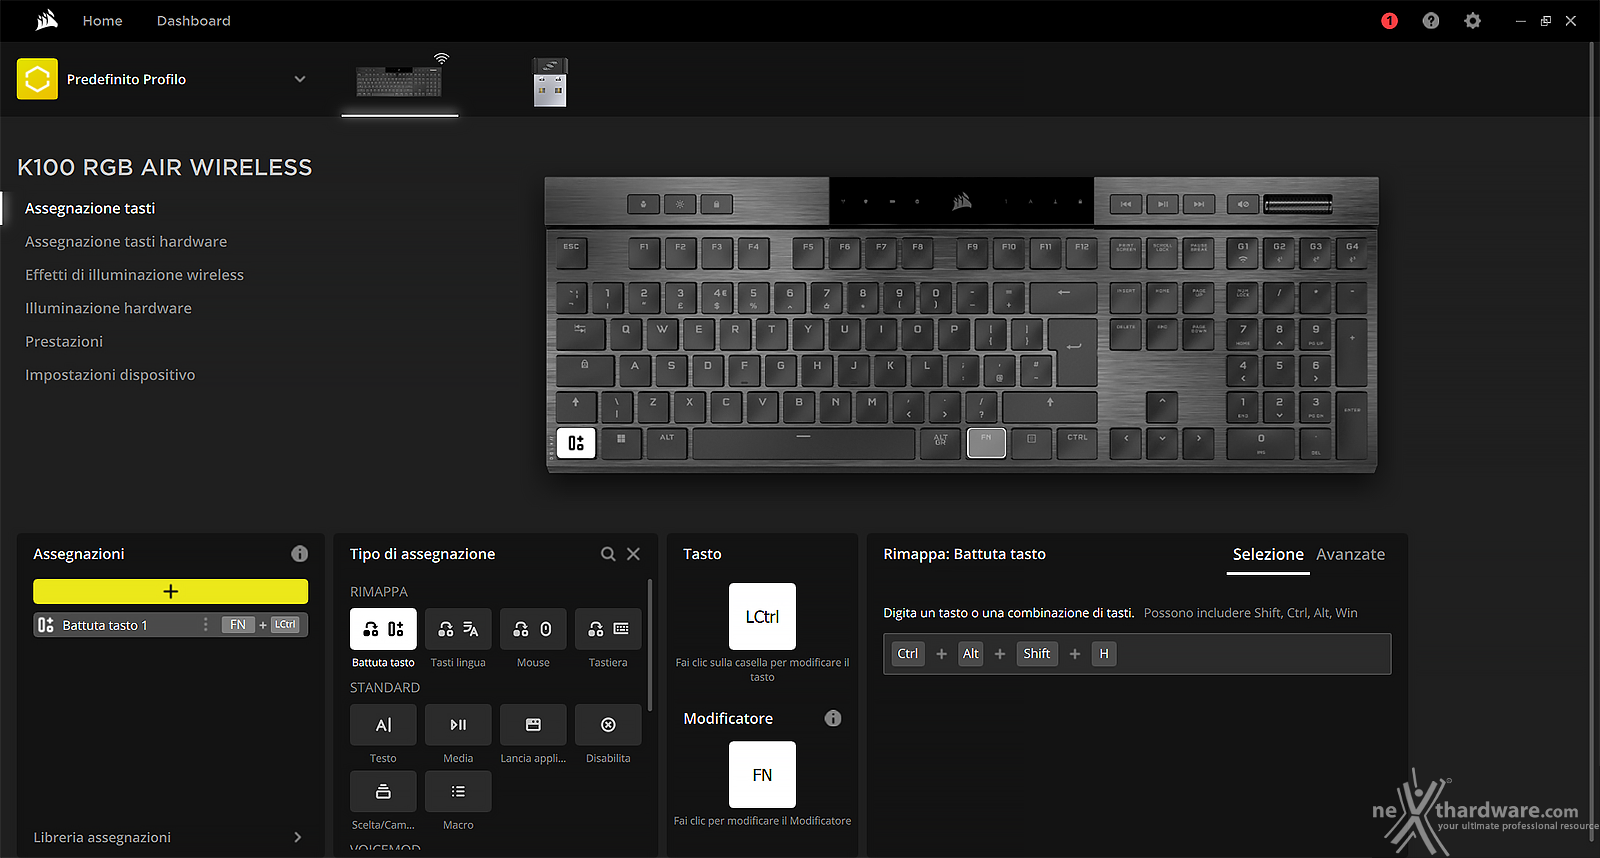Image resolution: width=1600 pixels, height=858 pixels.
Task: Choose Battuta tasto assignment type
Action: (x=383, y=629)
